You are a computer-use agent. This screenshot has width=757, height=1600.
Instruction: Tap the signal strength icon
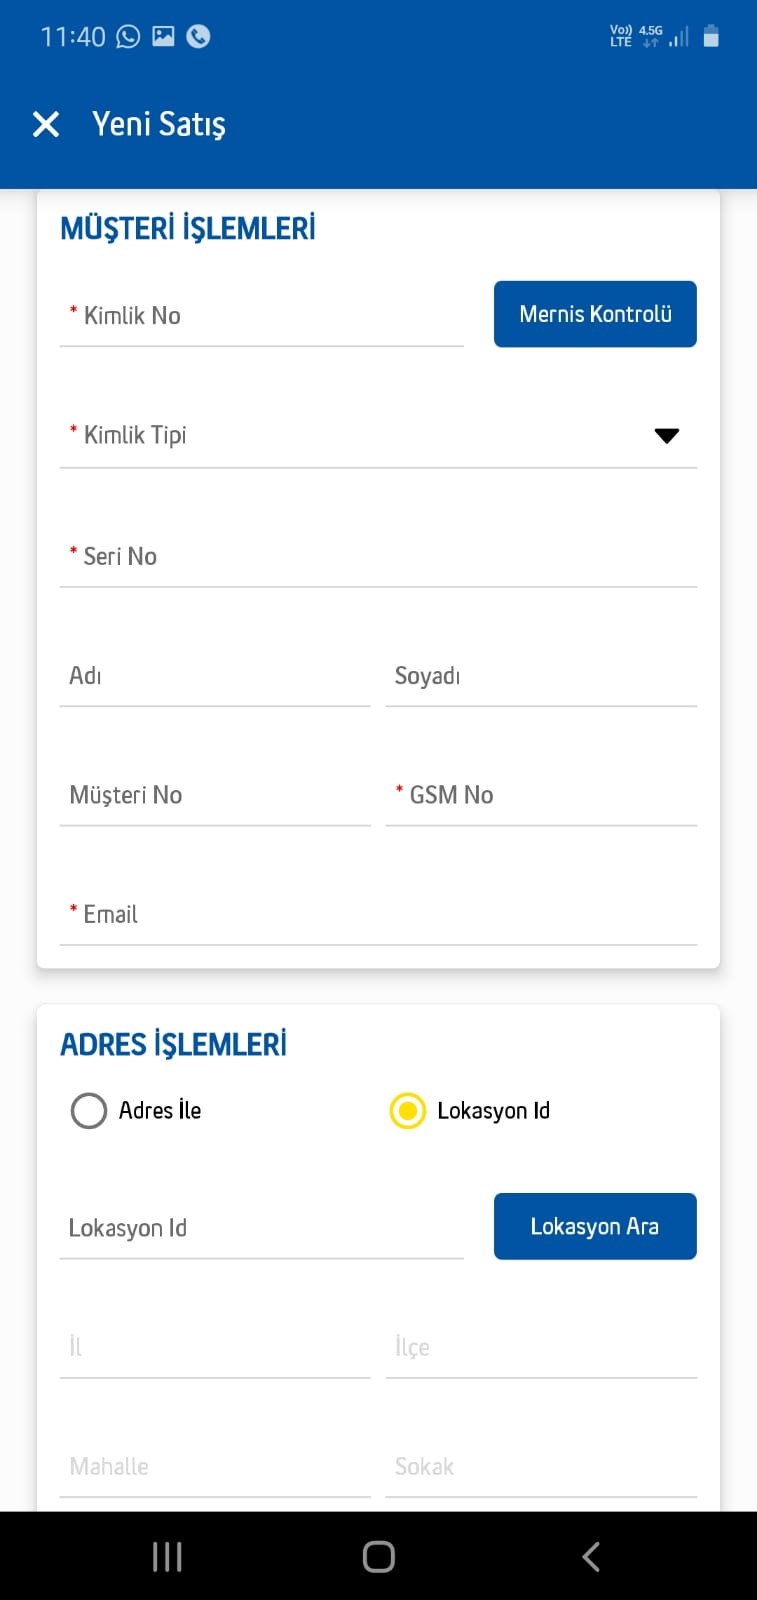coord(679,37)
